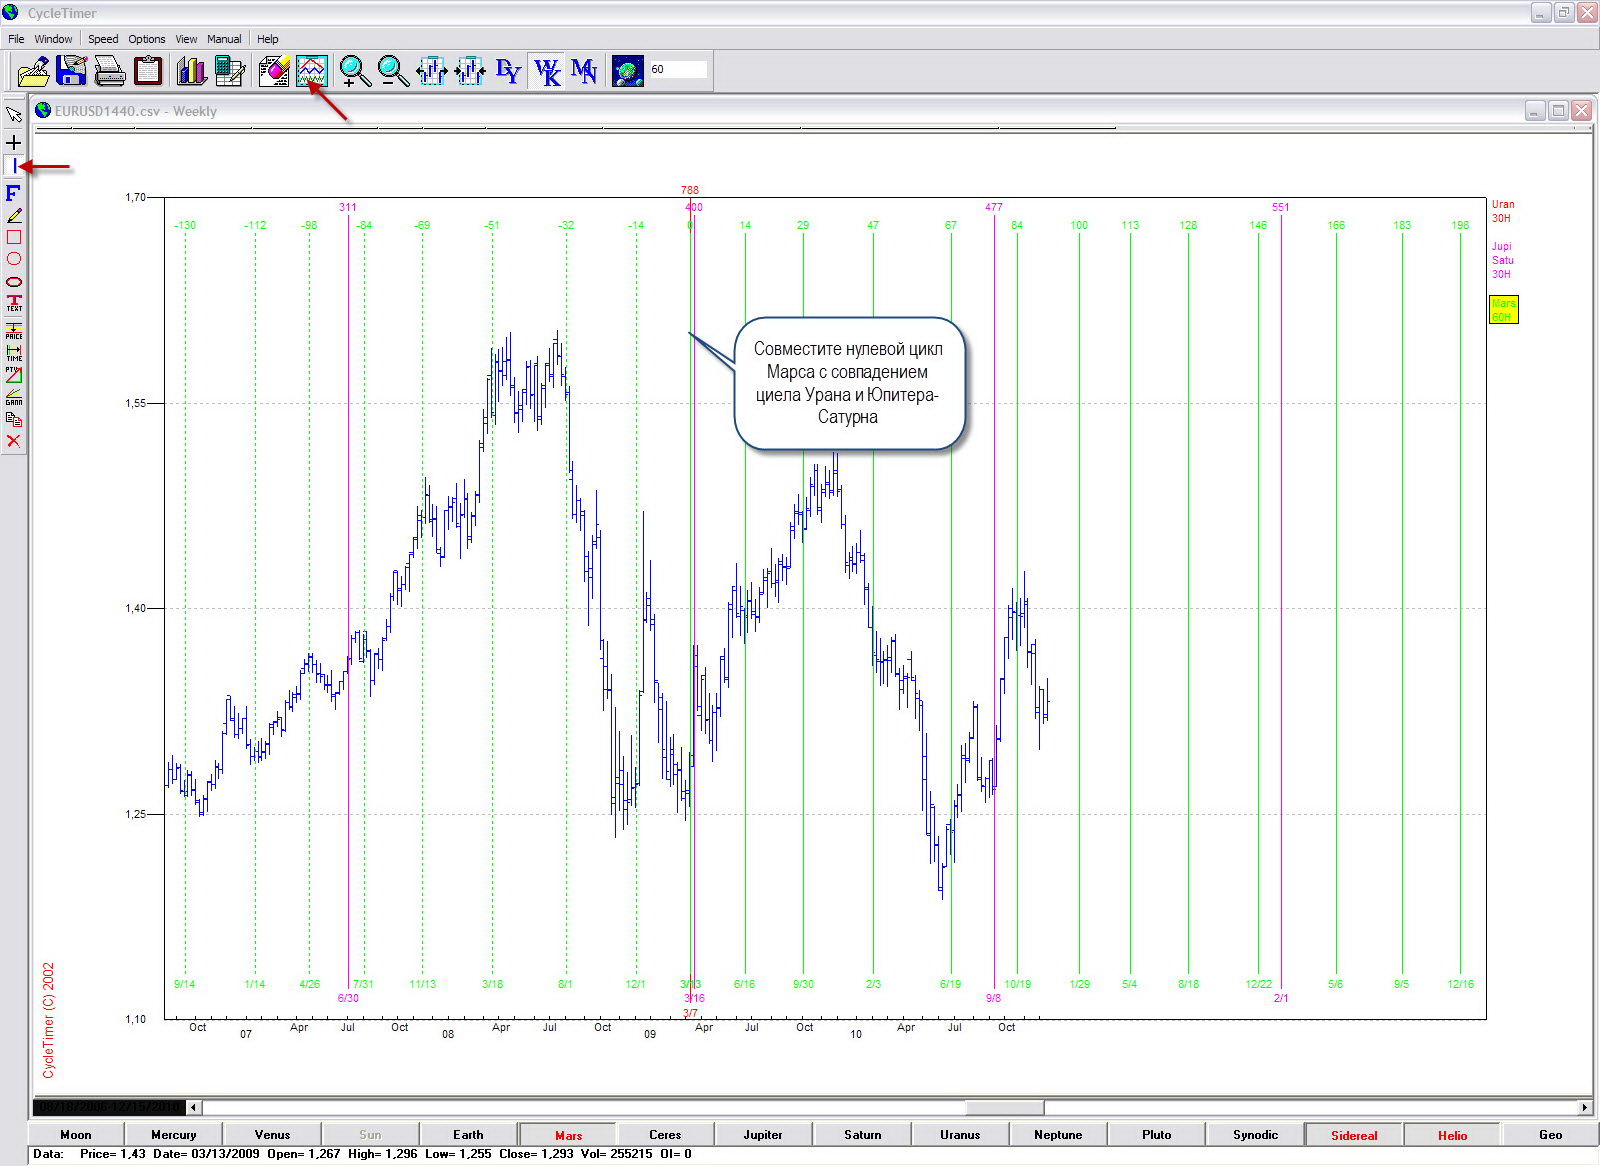Select the Gann tool in left toolbar
The height and width of the screenshot is (1166, 1600).
(x=14, y=397)
